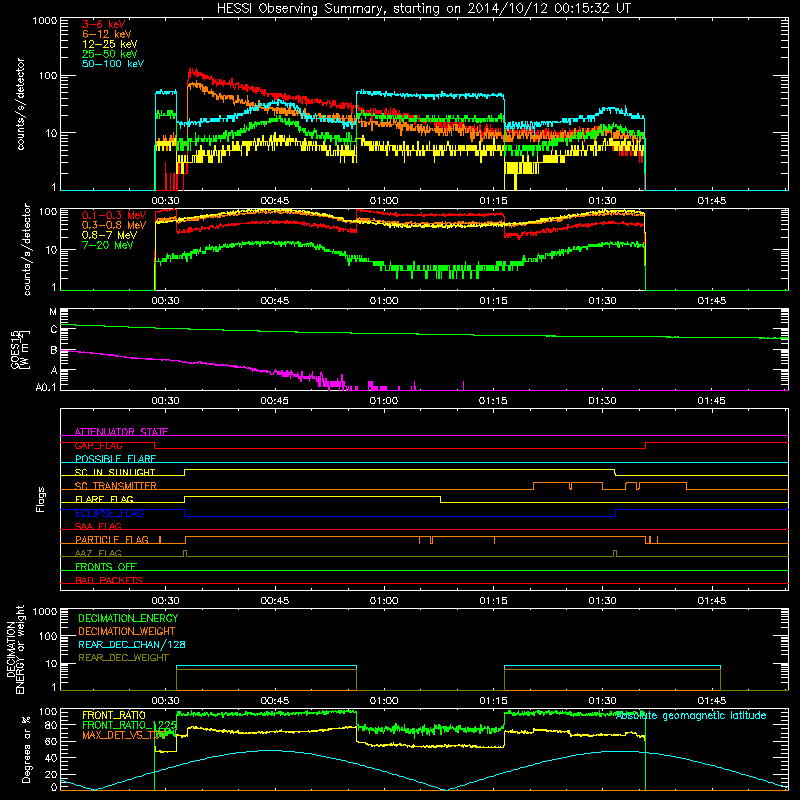Click the REAR_DEC_WEIGHT legend label
Image resolution: width=800 pixels, height=800 pixels.
point(123,658)
